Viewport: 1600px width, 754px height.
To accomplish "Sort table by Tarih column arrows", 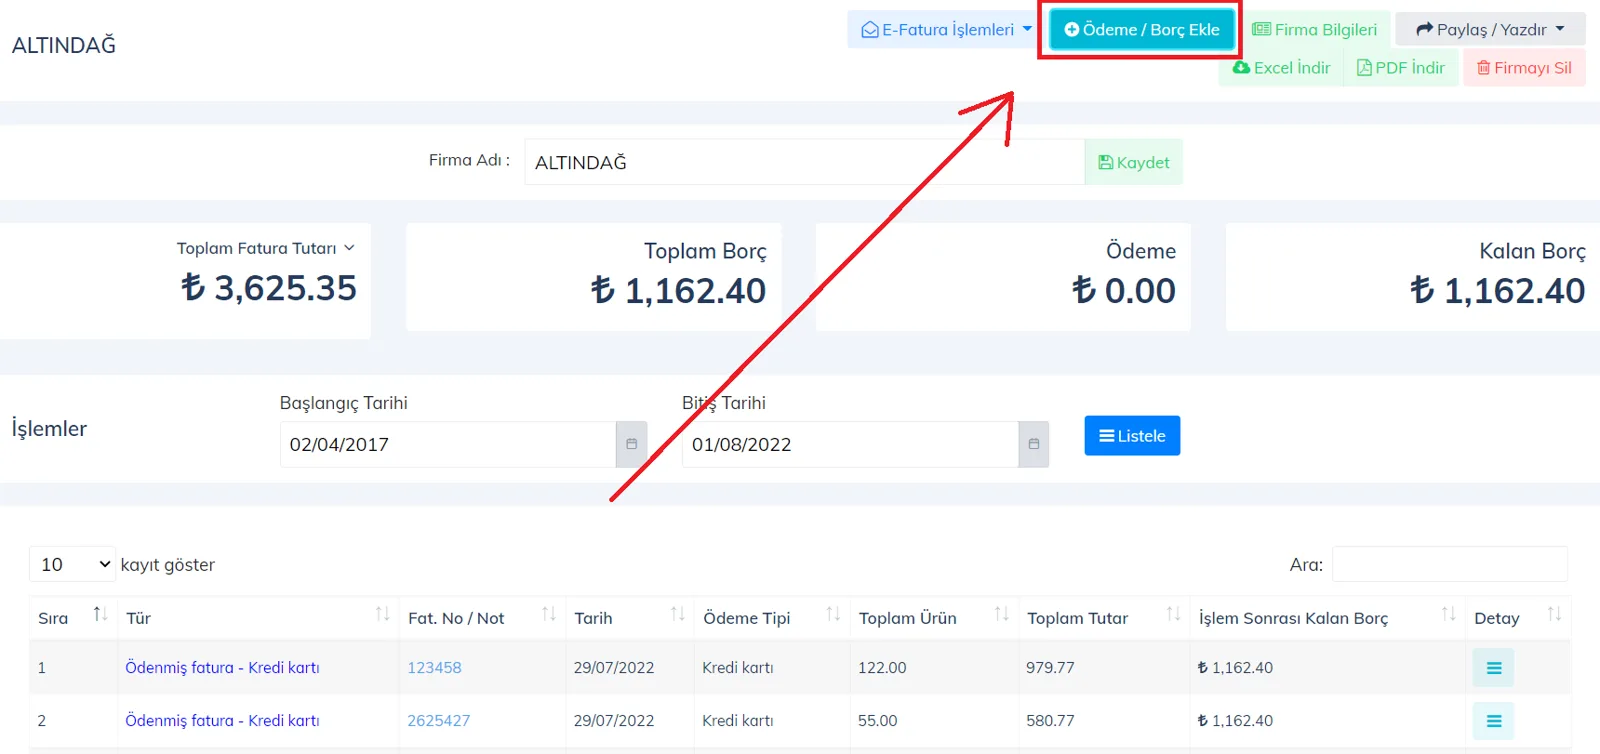I will click(x=678, y=614).
